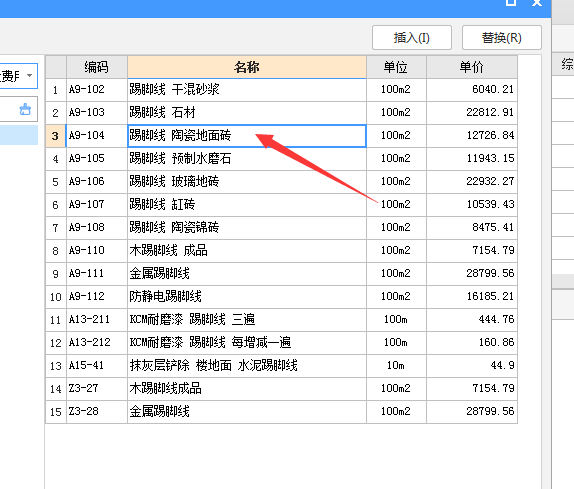Click the 插入(I) button
This screenshot has width=574, height=489.
411,37
